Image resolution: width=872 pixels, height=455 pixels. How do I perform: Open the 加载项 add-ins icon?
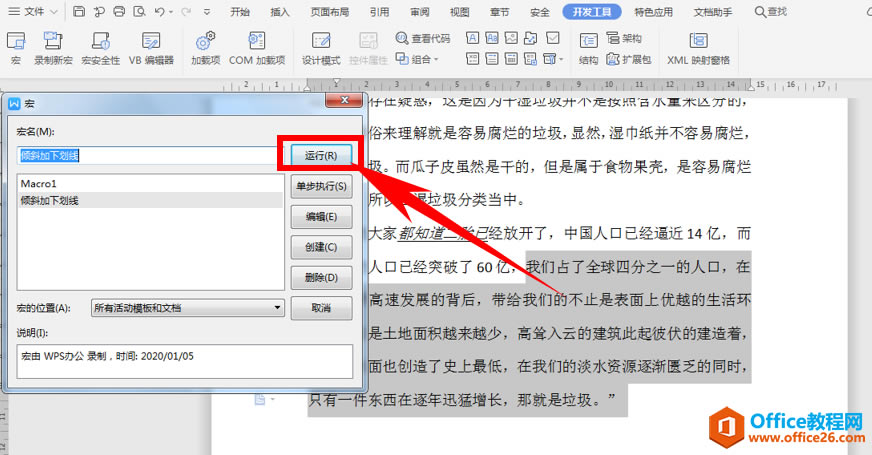pyautogui.click(x=205, y=48)
